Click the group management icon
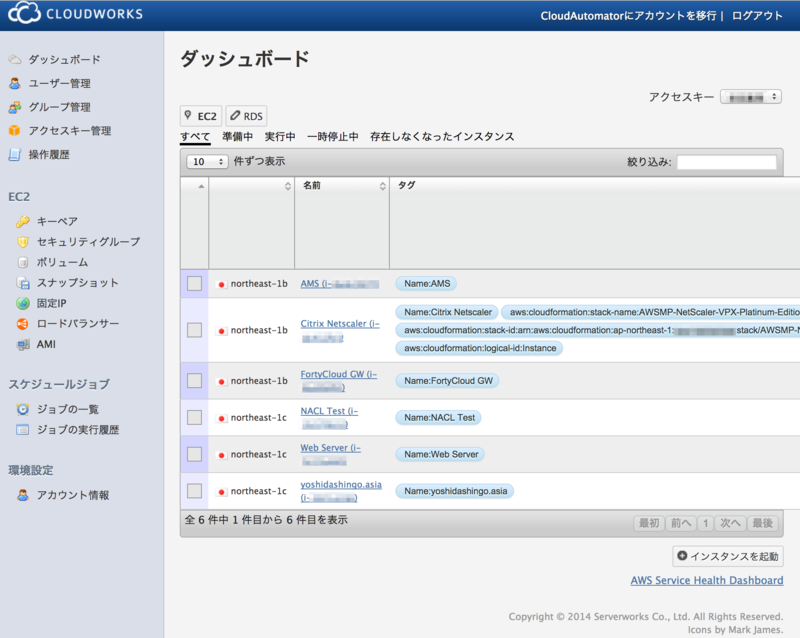 point(15,107)
